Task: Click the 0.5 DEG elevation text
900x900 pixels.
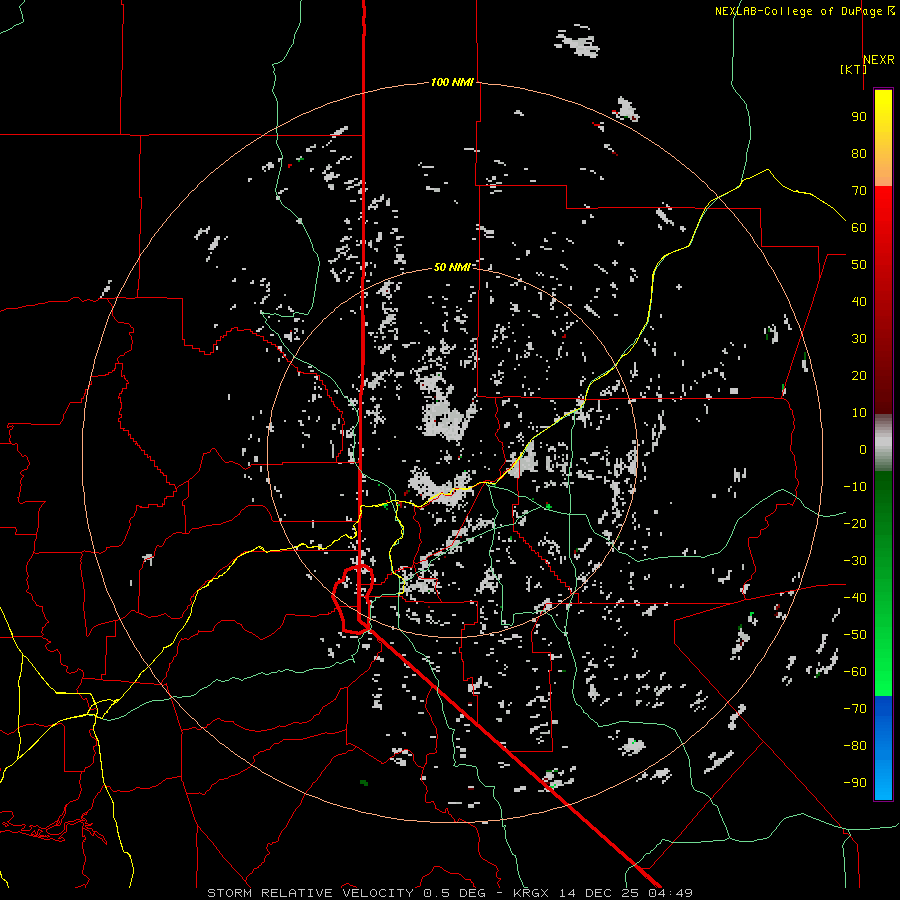Action: point(454,893)
